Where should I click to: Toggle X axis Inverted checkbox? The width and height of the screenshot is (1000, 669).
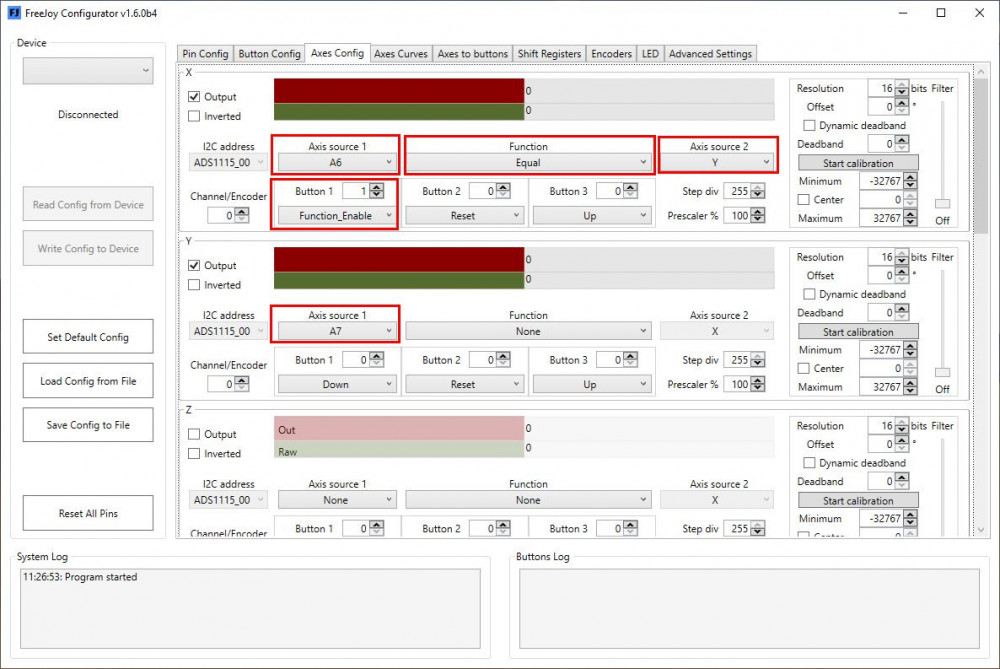point(194,116)
